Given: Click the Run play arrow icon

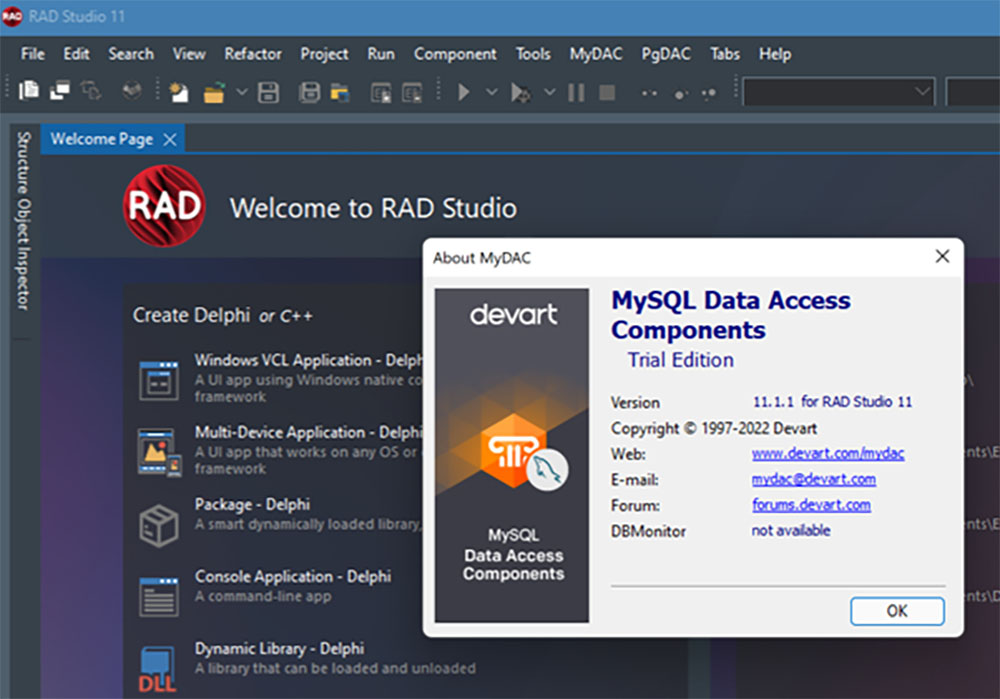Looking at the screenshot, I should (464, 92).
